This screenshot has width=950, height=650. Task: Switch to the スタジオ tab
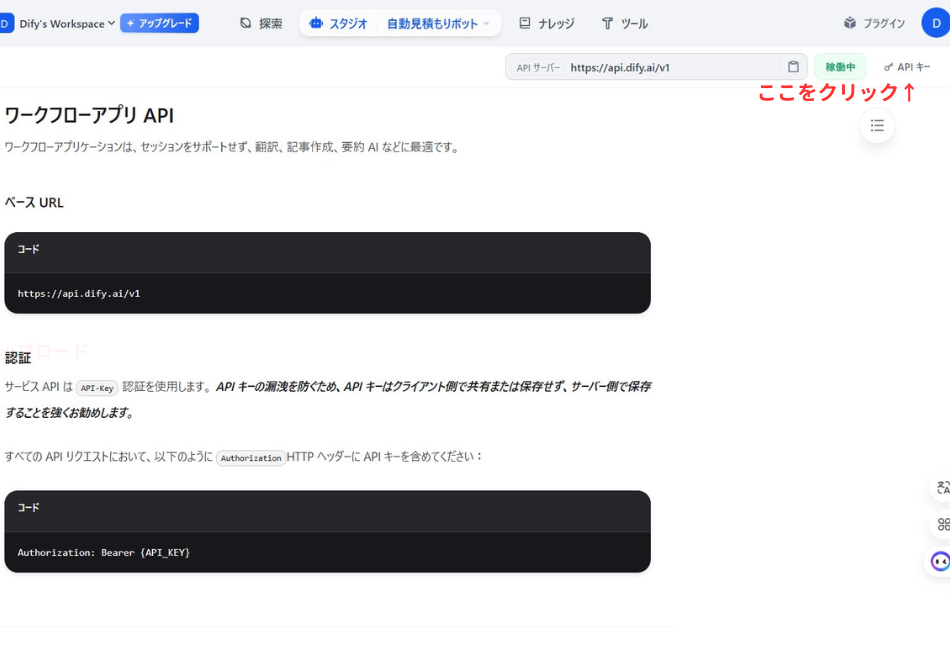pos(338,23)
